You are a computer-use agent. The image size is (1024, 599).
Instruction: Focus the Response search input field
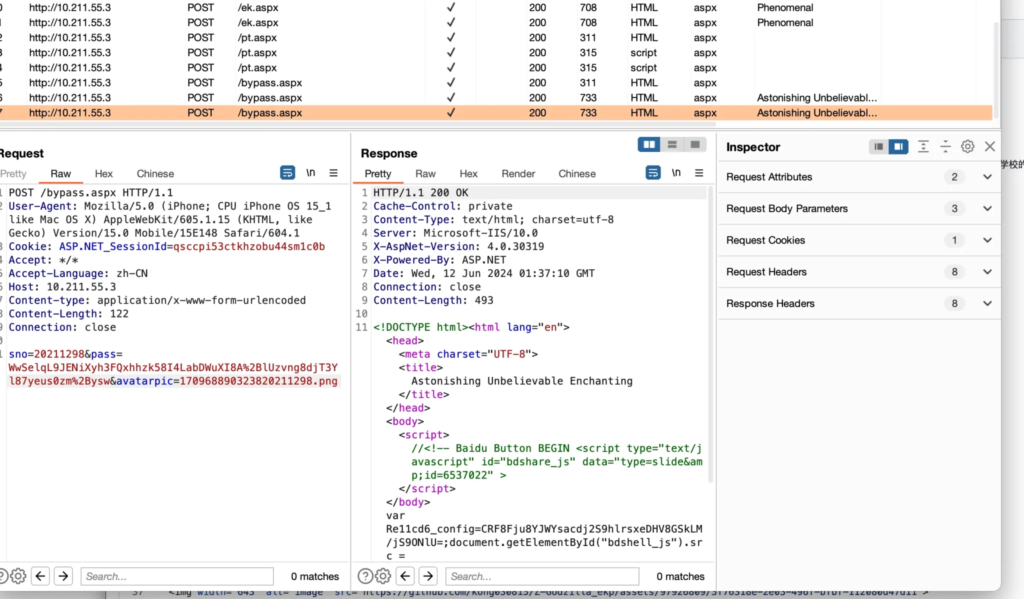point(542,576)
